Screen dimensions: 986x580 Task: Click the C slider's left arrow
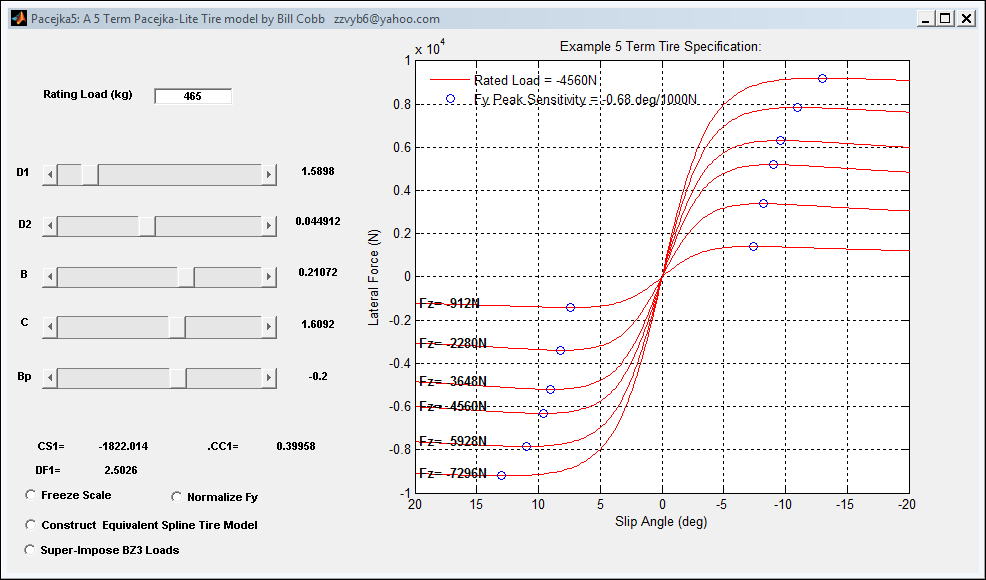click(x=50, y=326)
